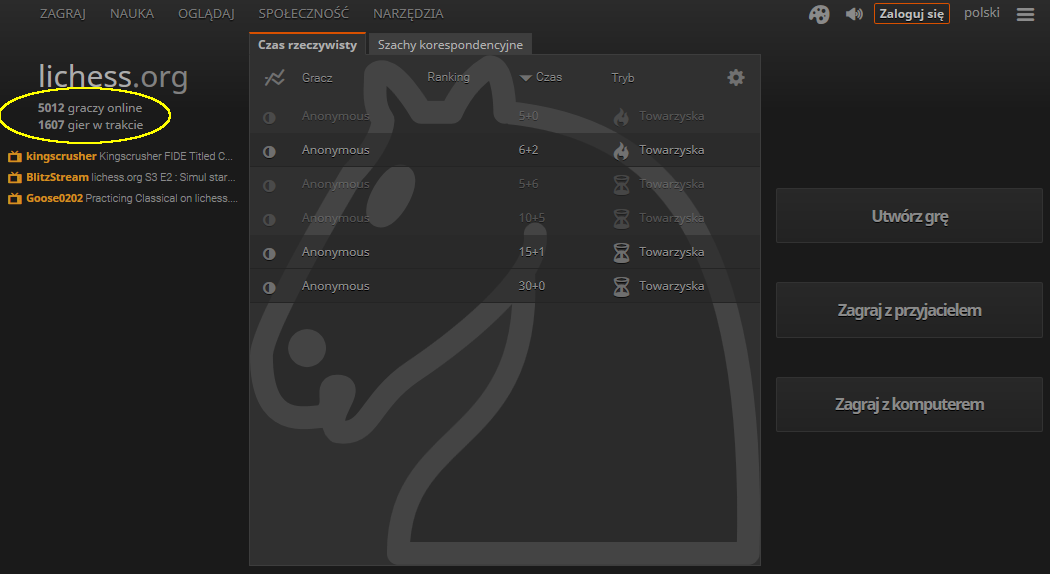Open the OGLĄDAJ menu

click(206, 13)
